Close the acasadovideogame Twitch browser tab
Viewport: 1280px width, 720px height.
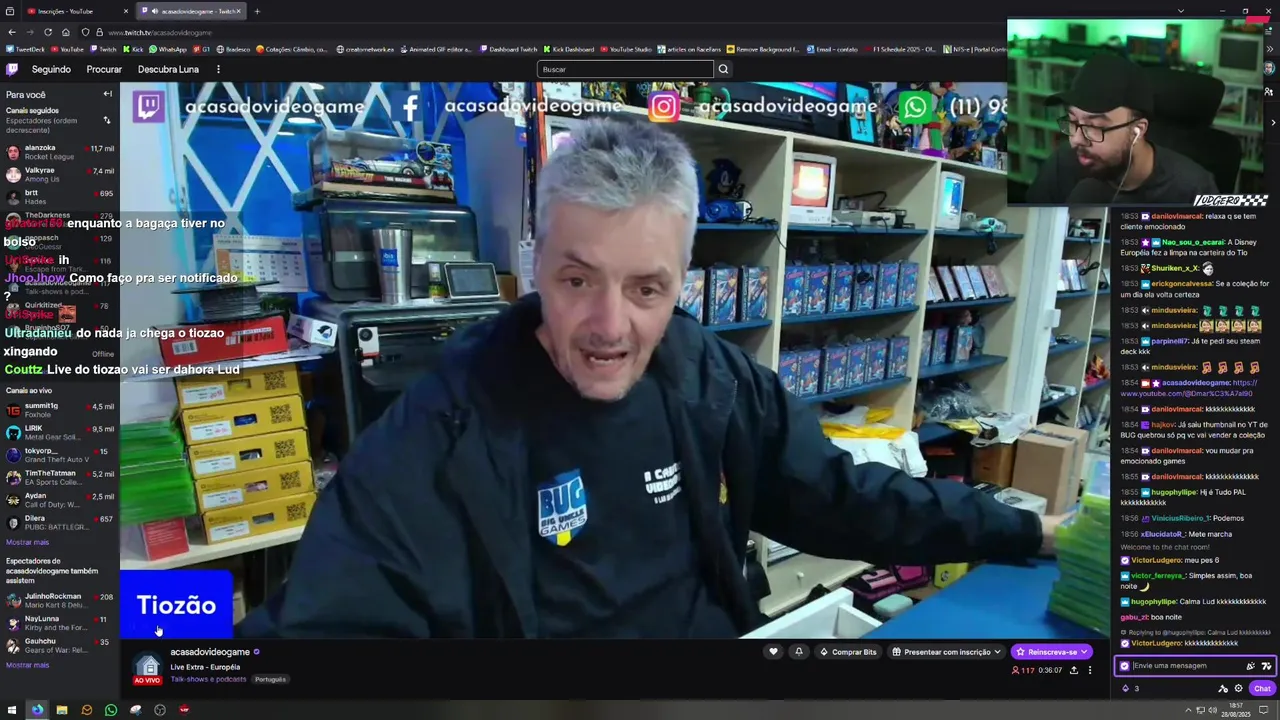238,11
